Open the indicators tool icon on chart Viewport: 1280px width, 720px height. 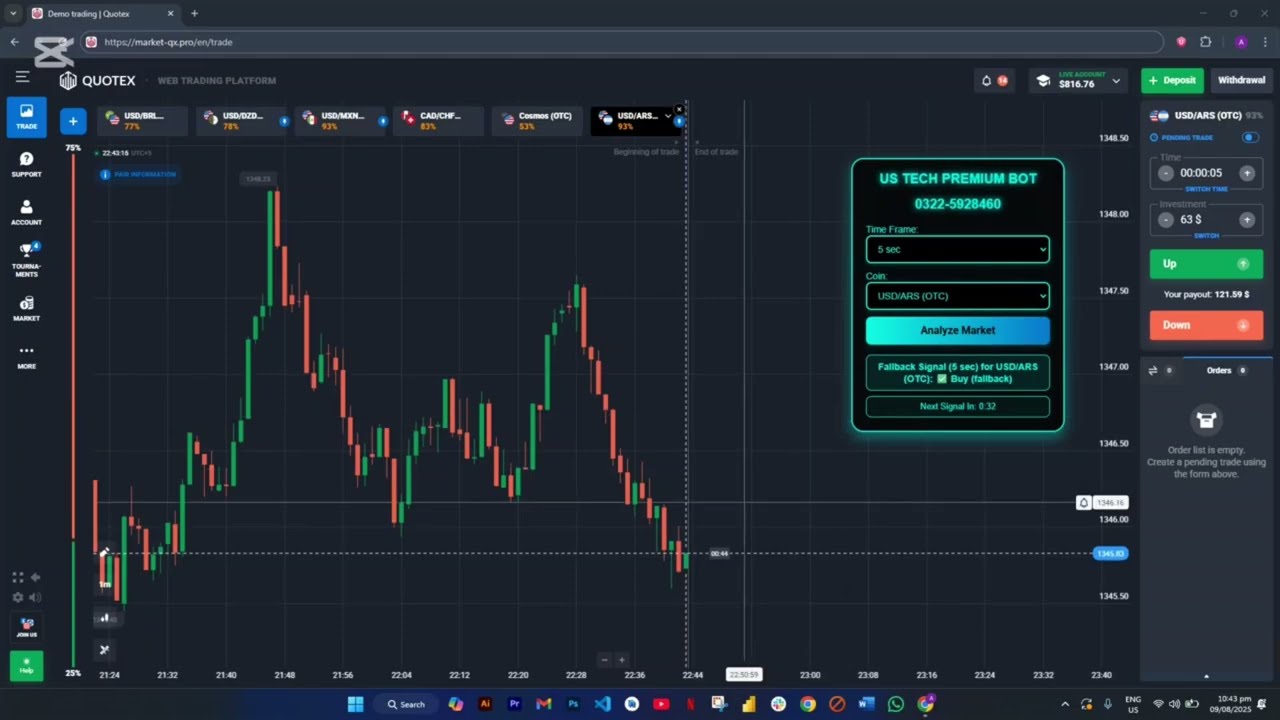pyautogui.click(x=104, y=650)
